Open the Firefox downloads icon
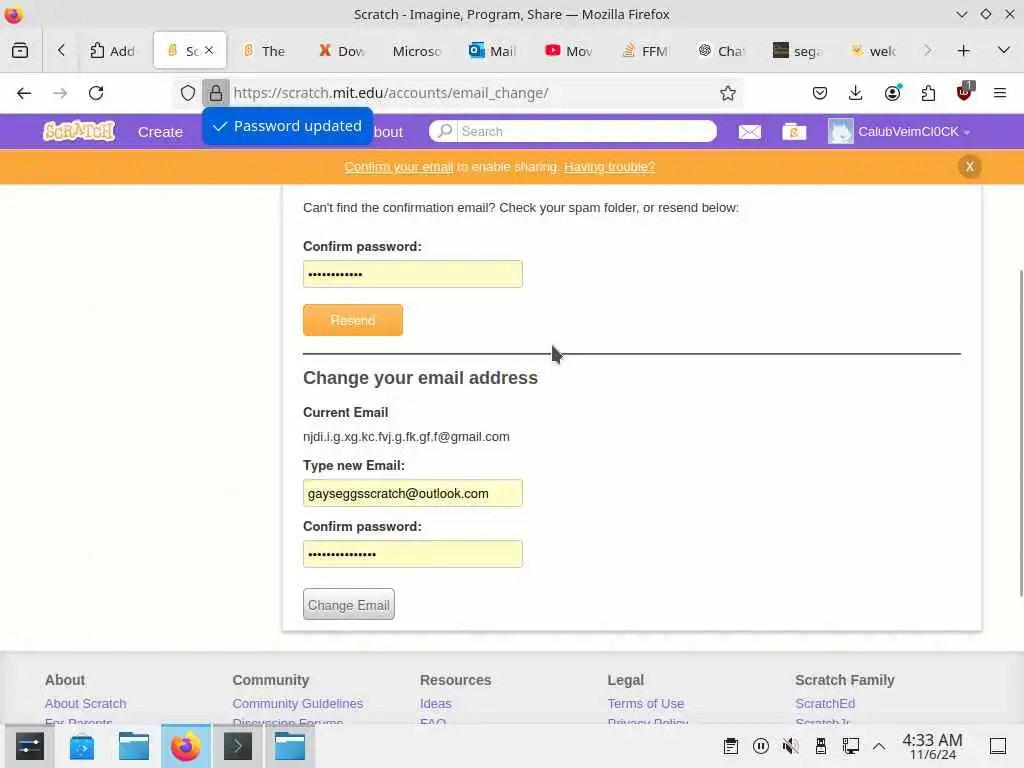Viewport: 1024px width, 768px height. point(856,93)
